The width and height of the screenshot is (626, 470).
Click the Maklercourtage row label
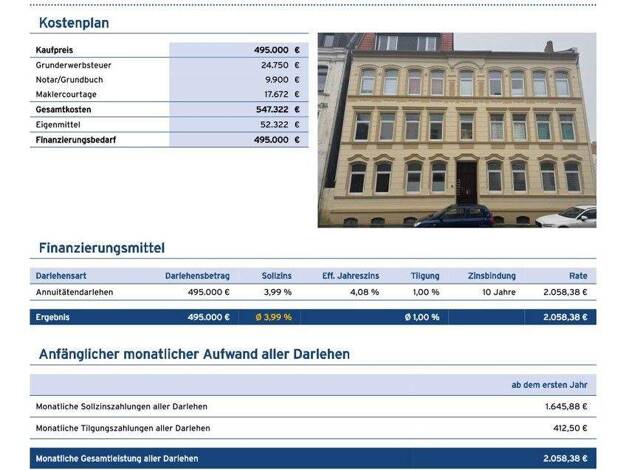[65, 94]
